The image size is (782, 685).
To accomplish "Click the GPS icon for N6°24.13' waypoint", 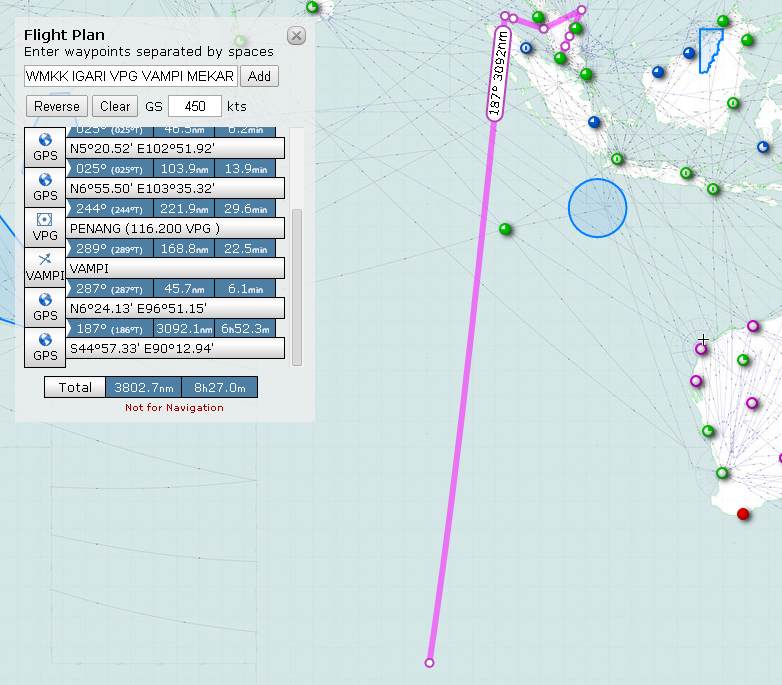I will (45, 307).
